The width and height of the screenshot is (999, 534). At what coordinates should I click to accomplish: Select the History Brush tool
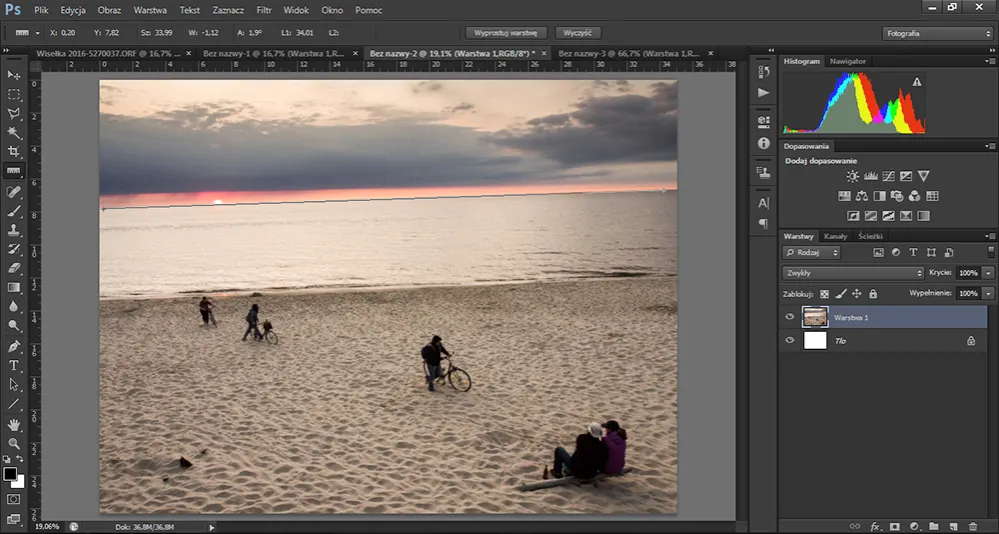(x=13, y=249)
